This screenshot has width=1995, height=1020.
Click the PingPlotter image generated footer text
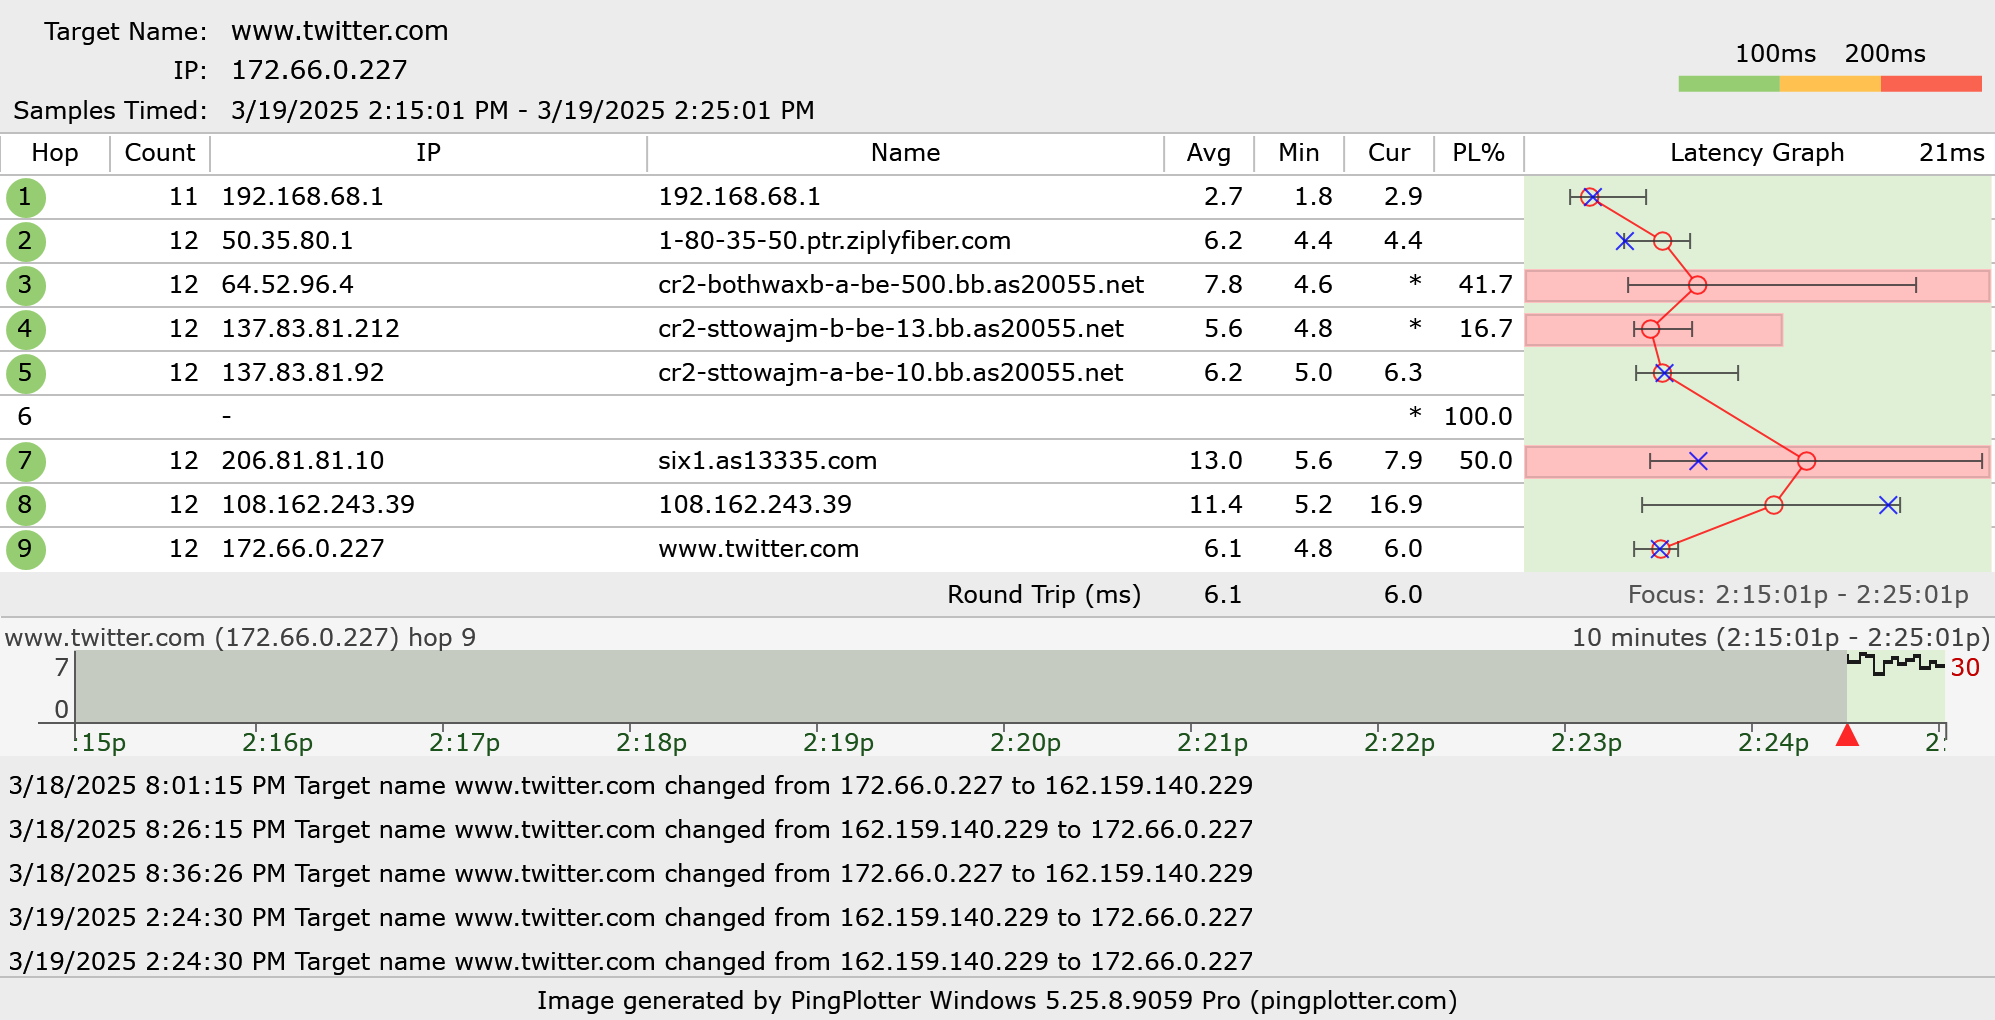coord(997,1001)
